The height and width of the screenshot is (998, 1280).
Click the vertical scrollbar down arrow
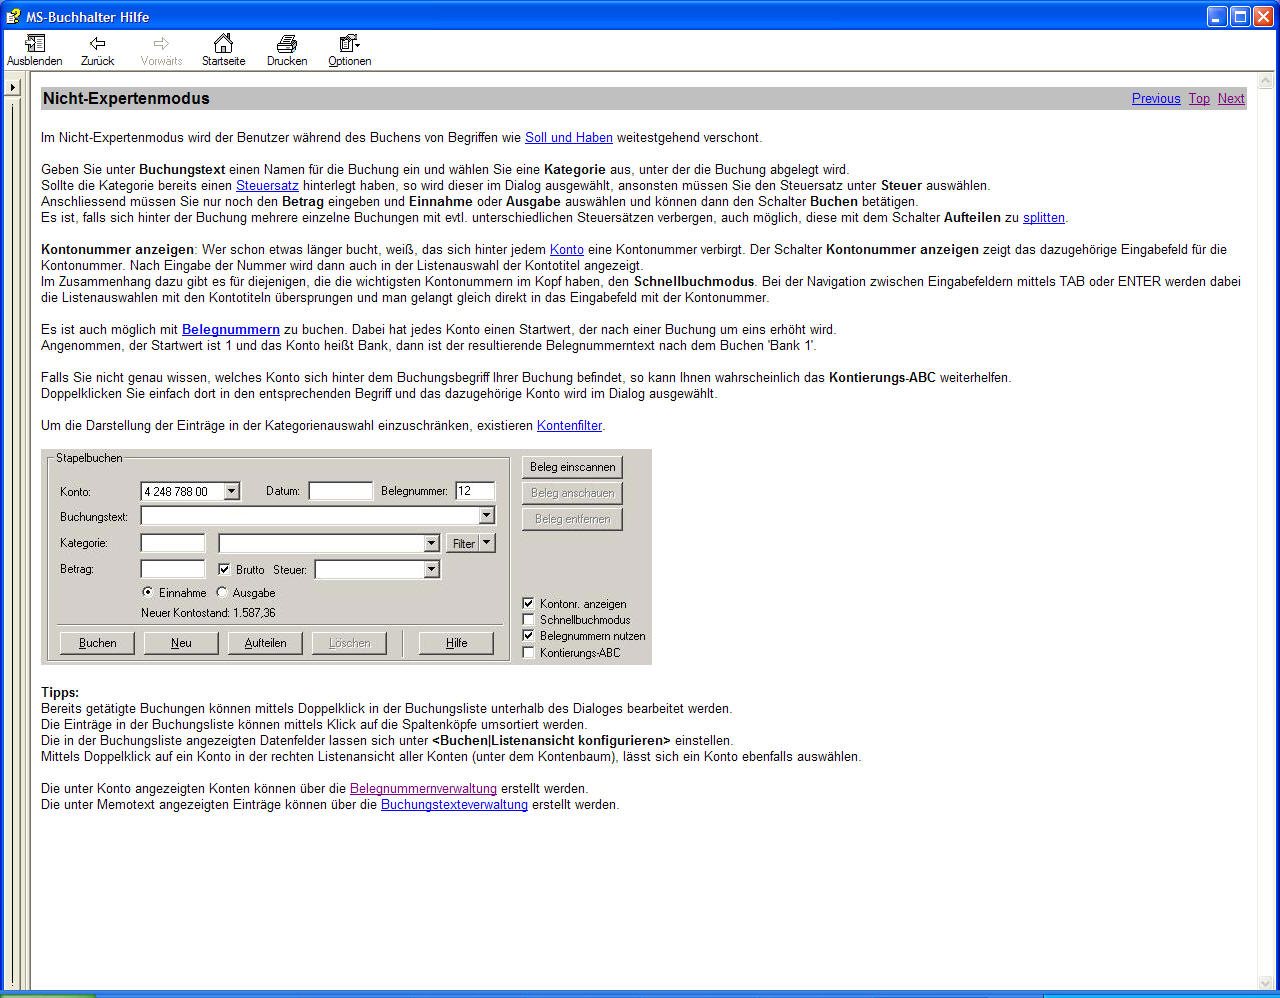(1265, 982)
